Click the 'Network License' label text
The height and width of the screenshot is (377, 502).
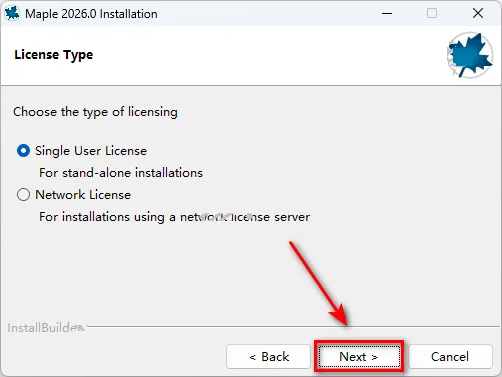click(83, 194)
